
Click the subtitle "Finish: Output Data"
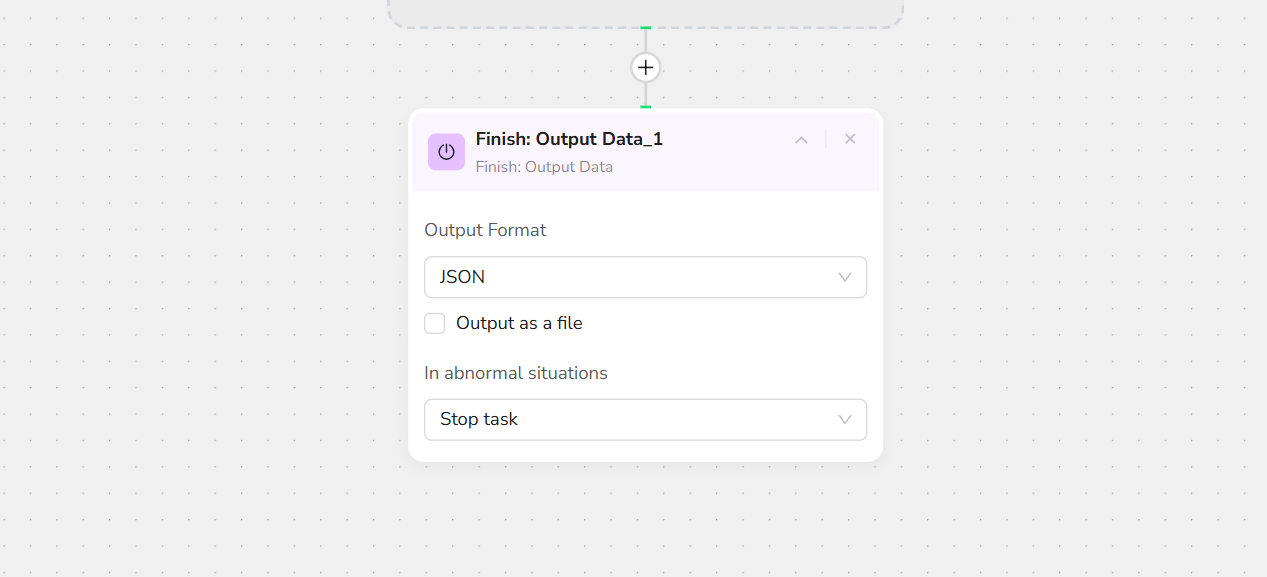click(x=544, y=167)
